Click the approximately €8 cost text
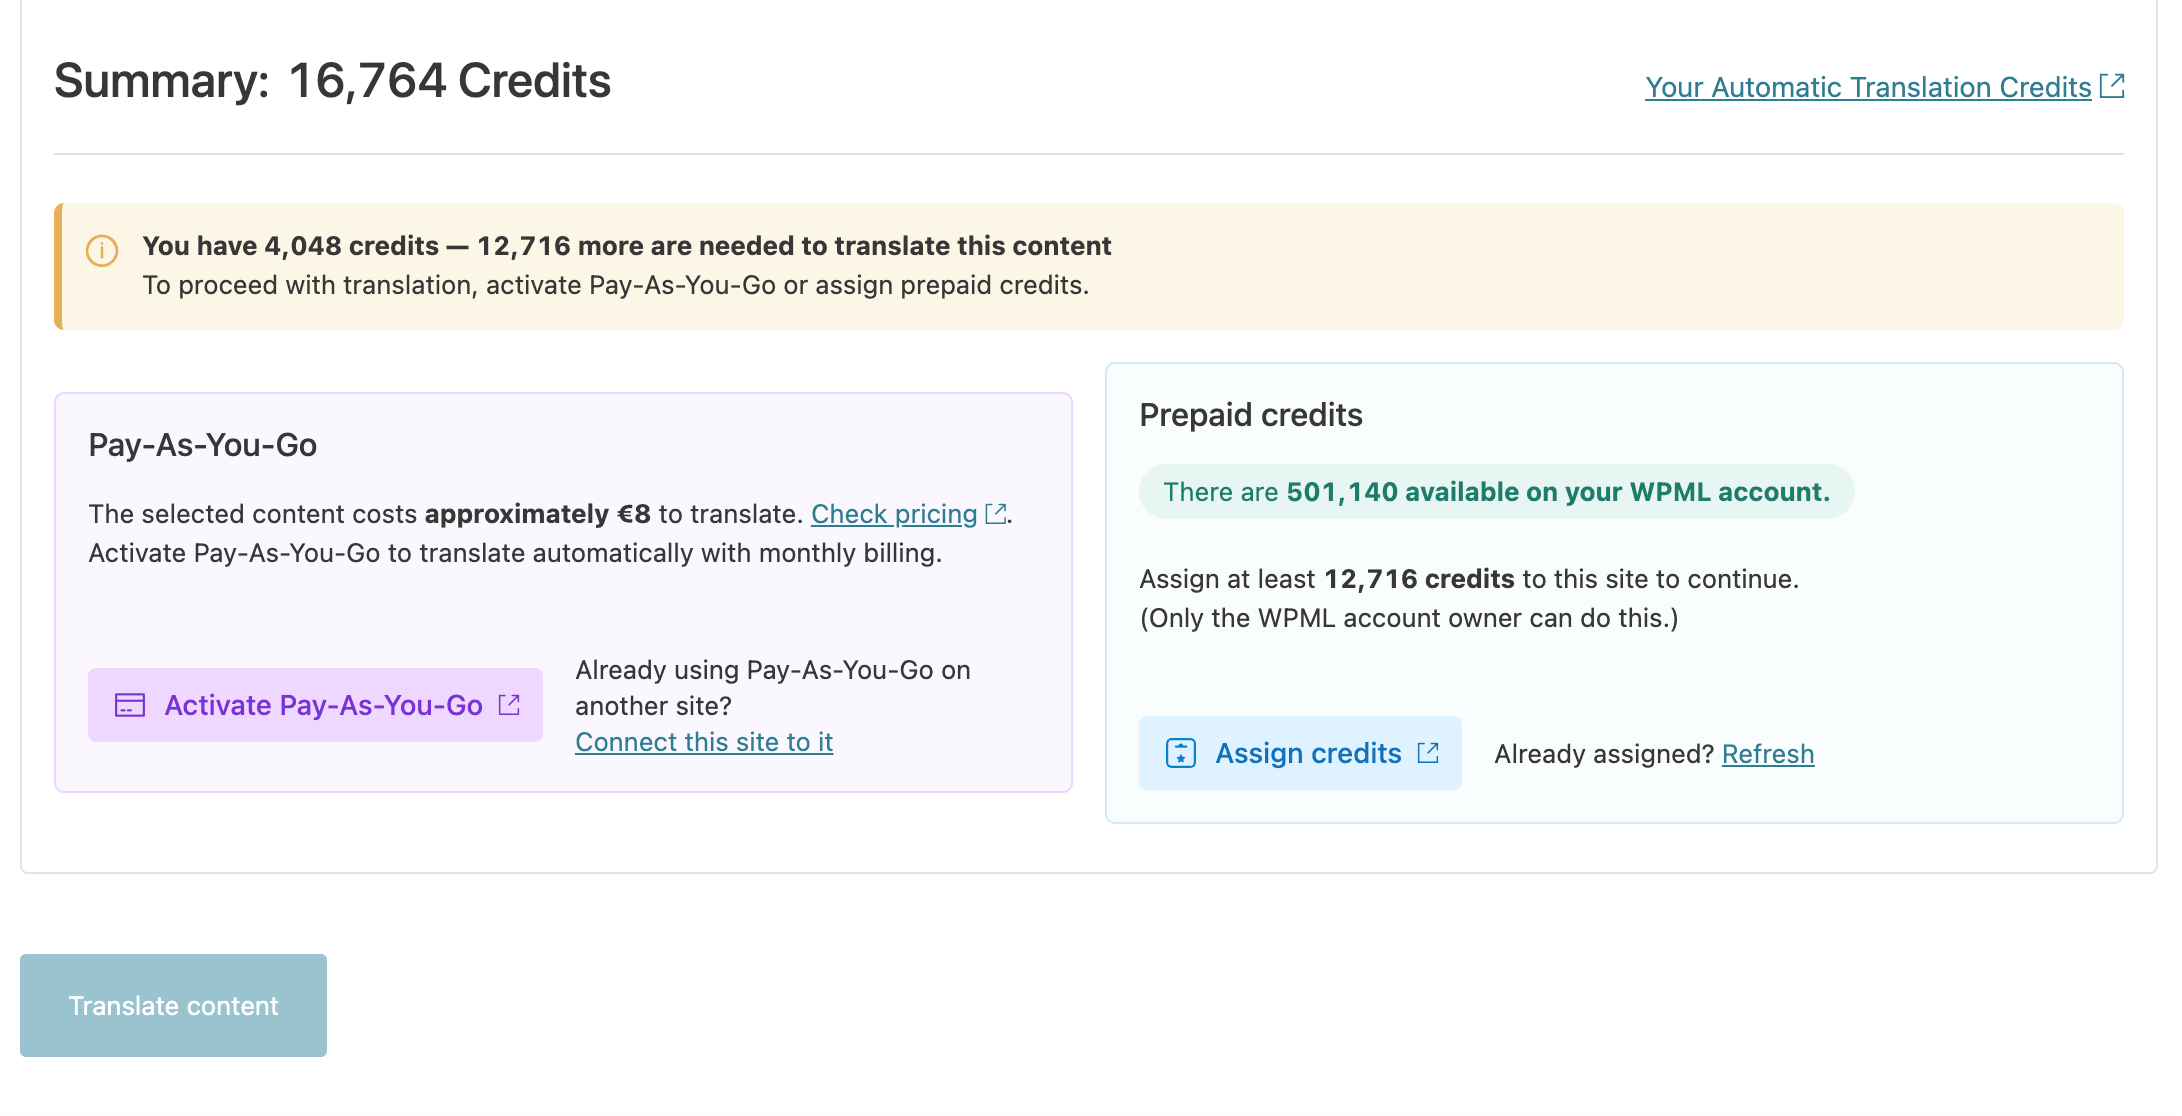The height and width of the screenshot is (1116, 2182). tap(537, 514)
